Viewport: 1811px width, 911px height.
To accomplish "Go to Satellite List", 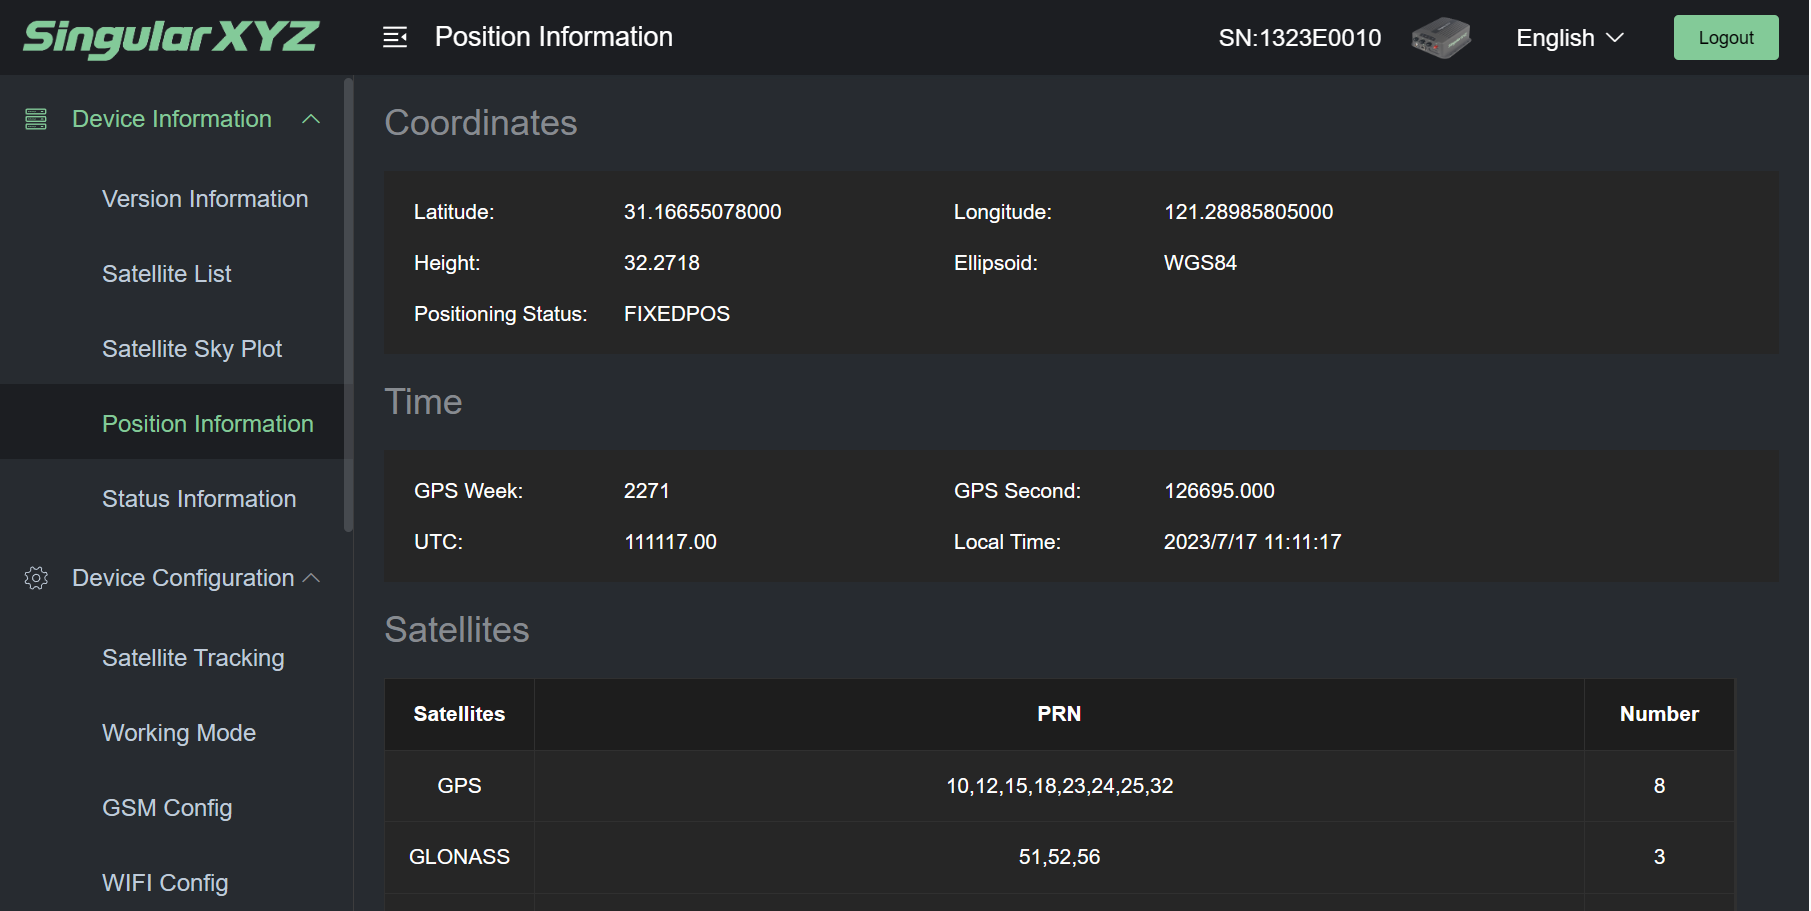I will tap(167, 274).
